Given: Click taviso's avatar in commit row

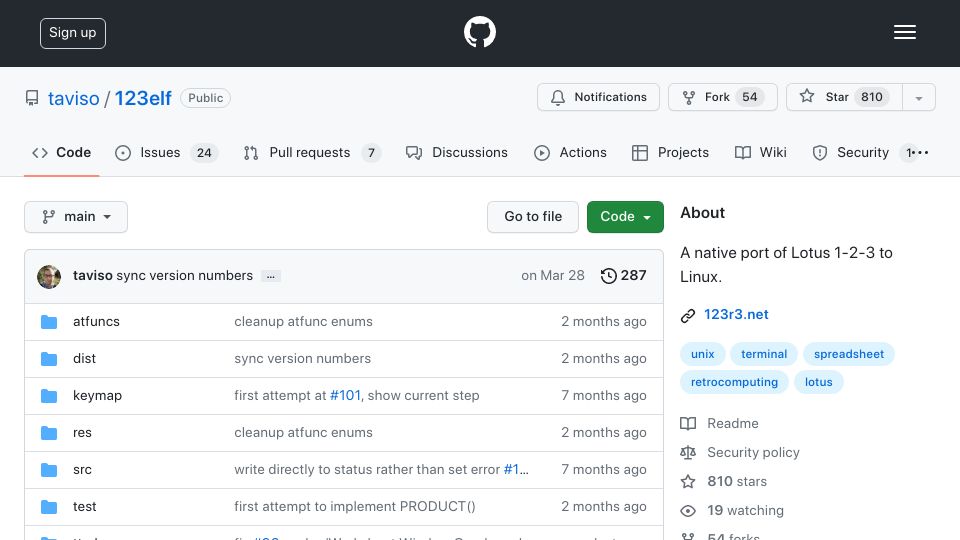Looking at the screenshot, I should 49,277.
